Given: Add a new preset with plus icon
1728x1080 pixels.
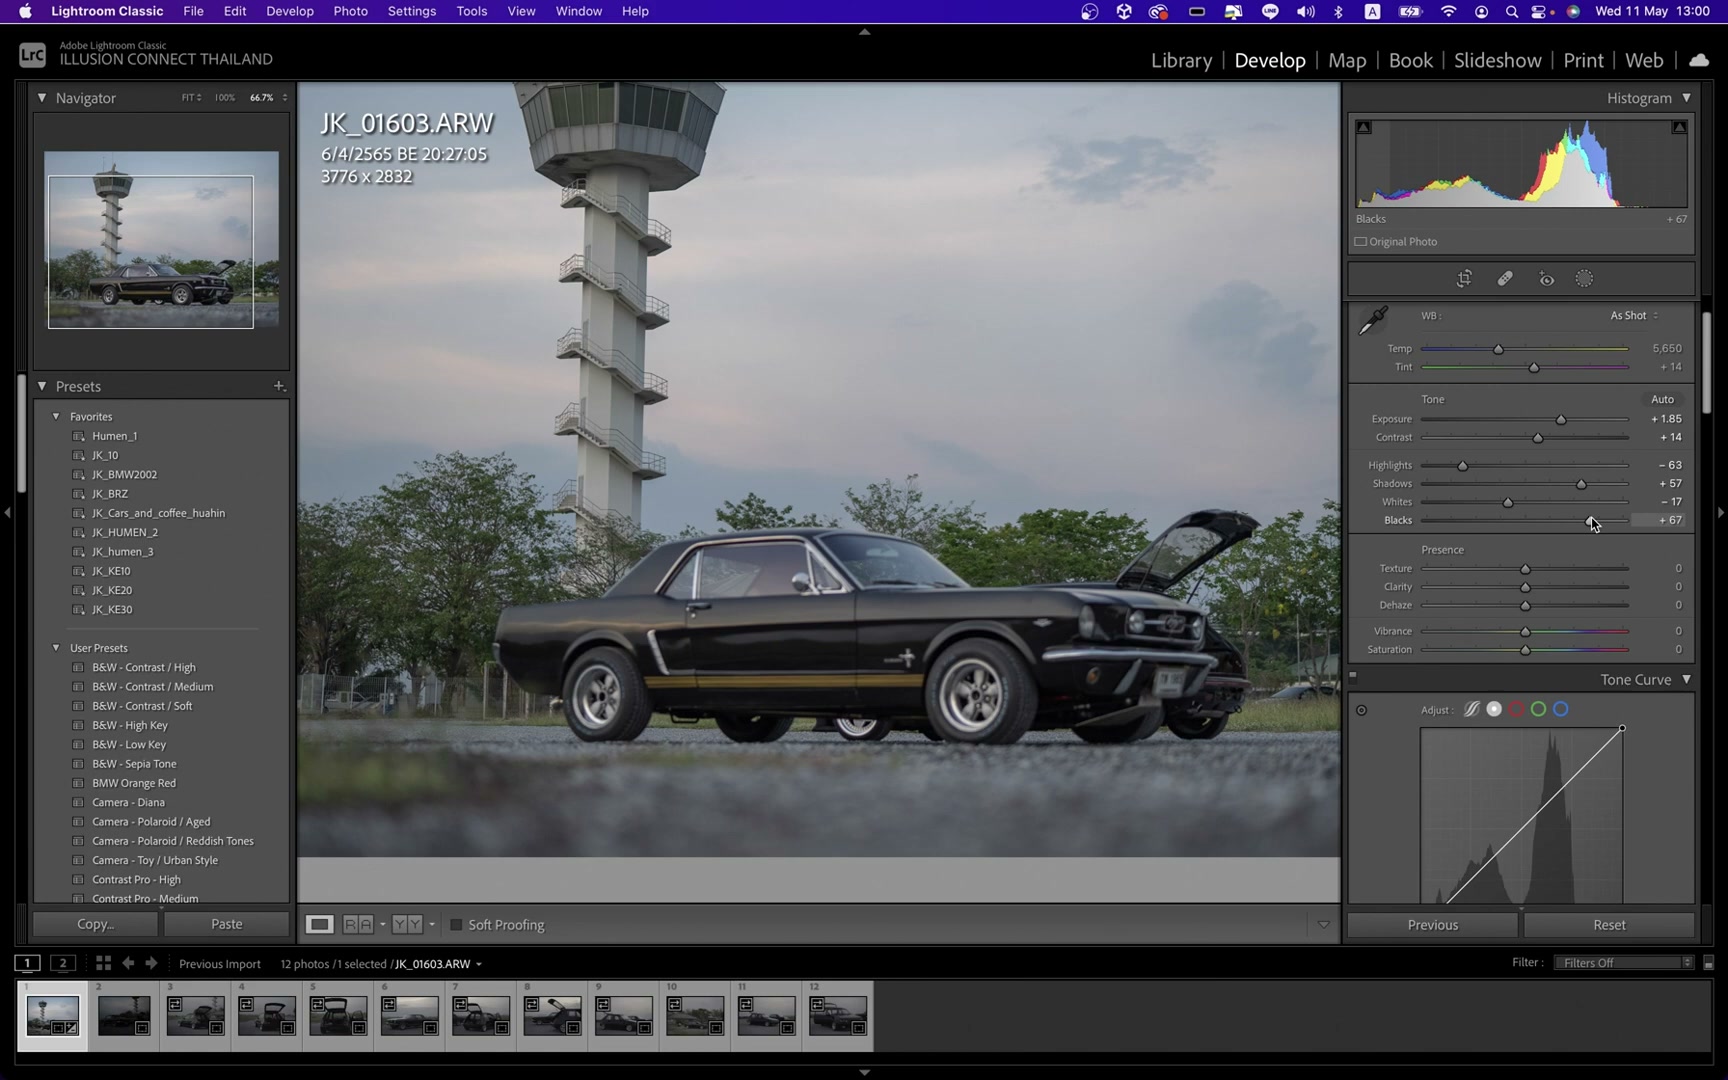Looking at the screenshot, I should pos(279,386).
